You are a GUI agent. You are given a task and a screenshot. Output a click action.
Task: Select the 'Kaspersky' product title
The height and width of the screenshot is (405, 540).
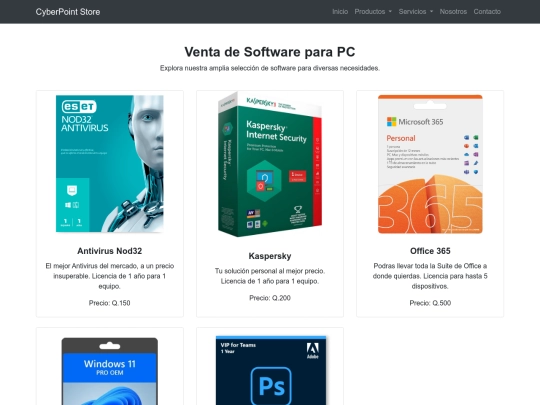click(270, 256)
